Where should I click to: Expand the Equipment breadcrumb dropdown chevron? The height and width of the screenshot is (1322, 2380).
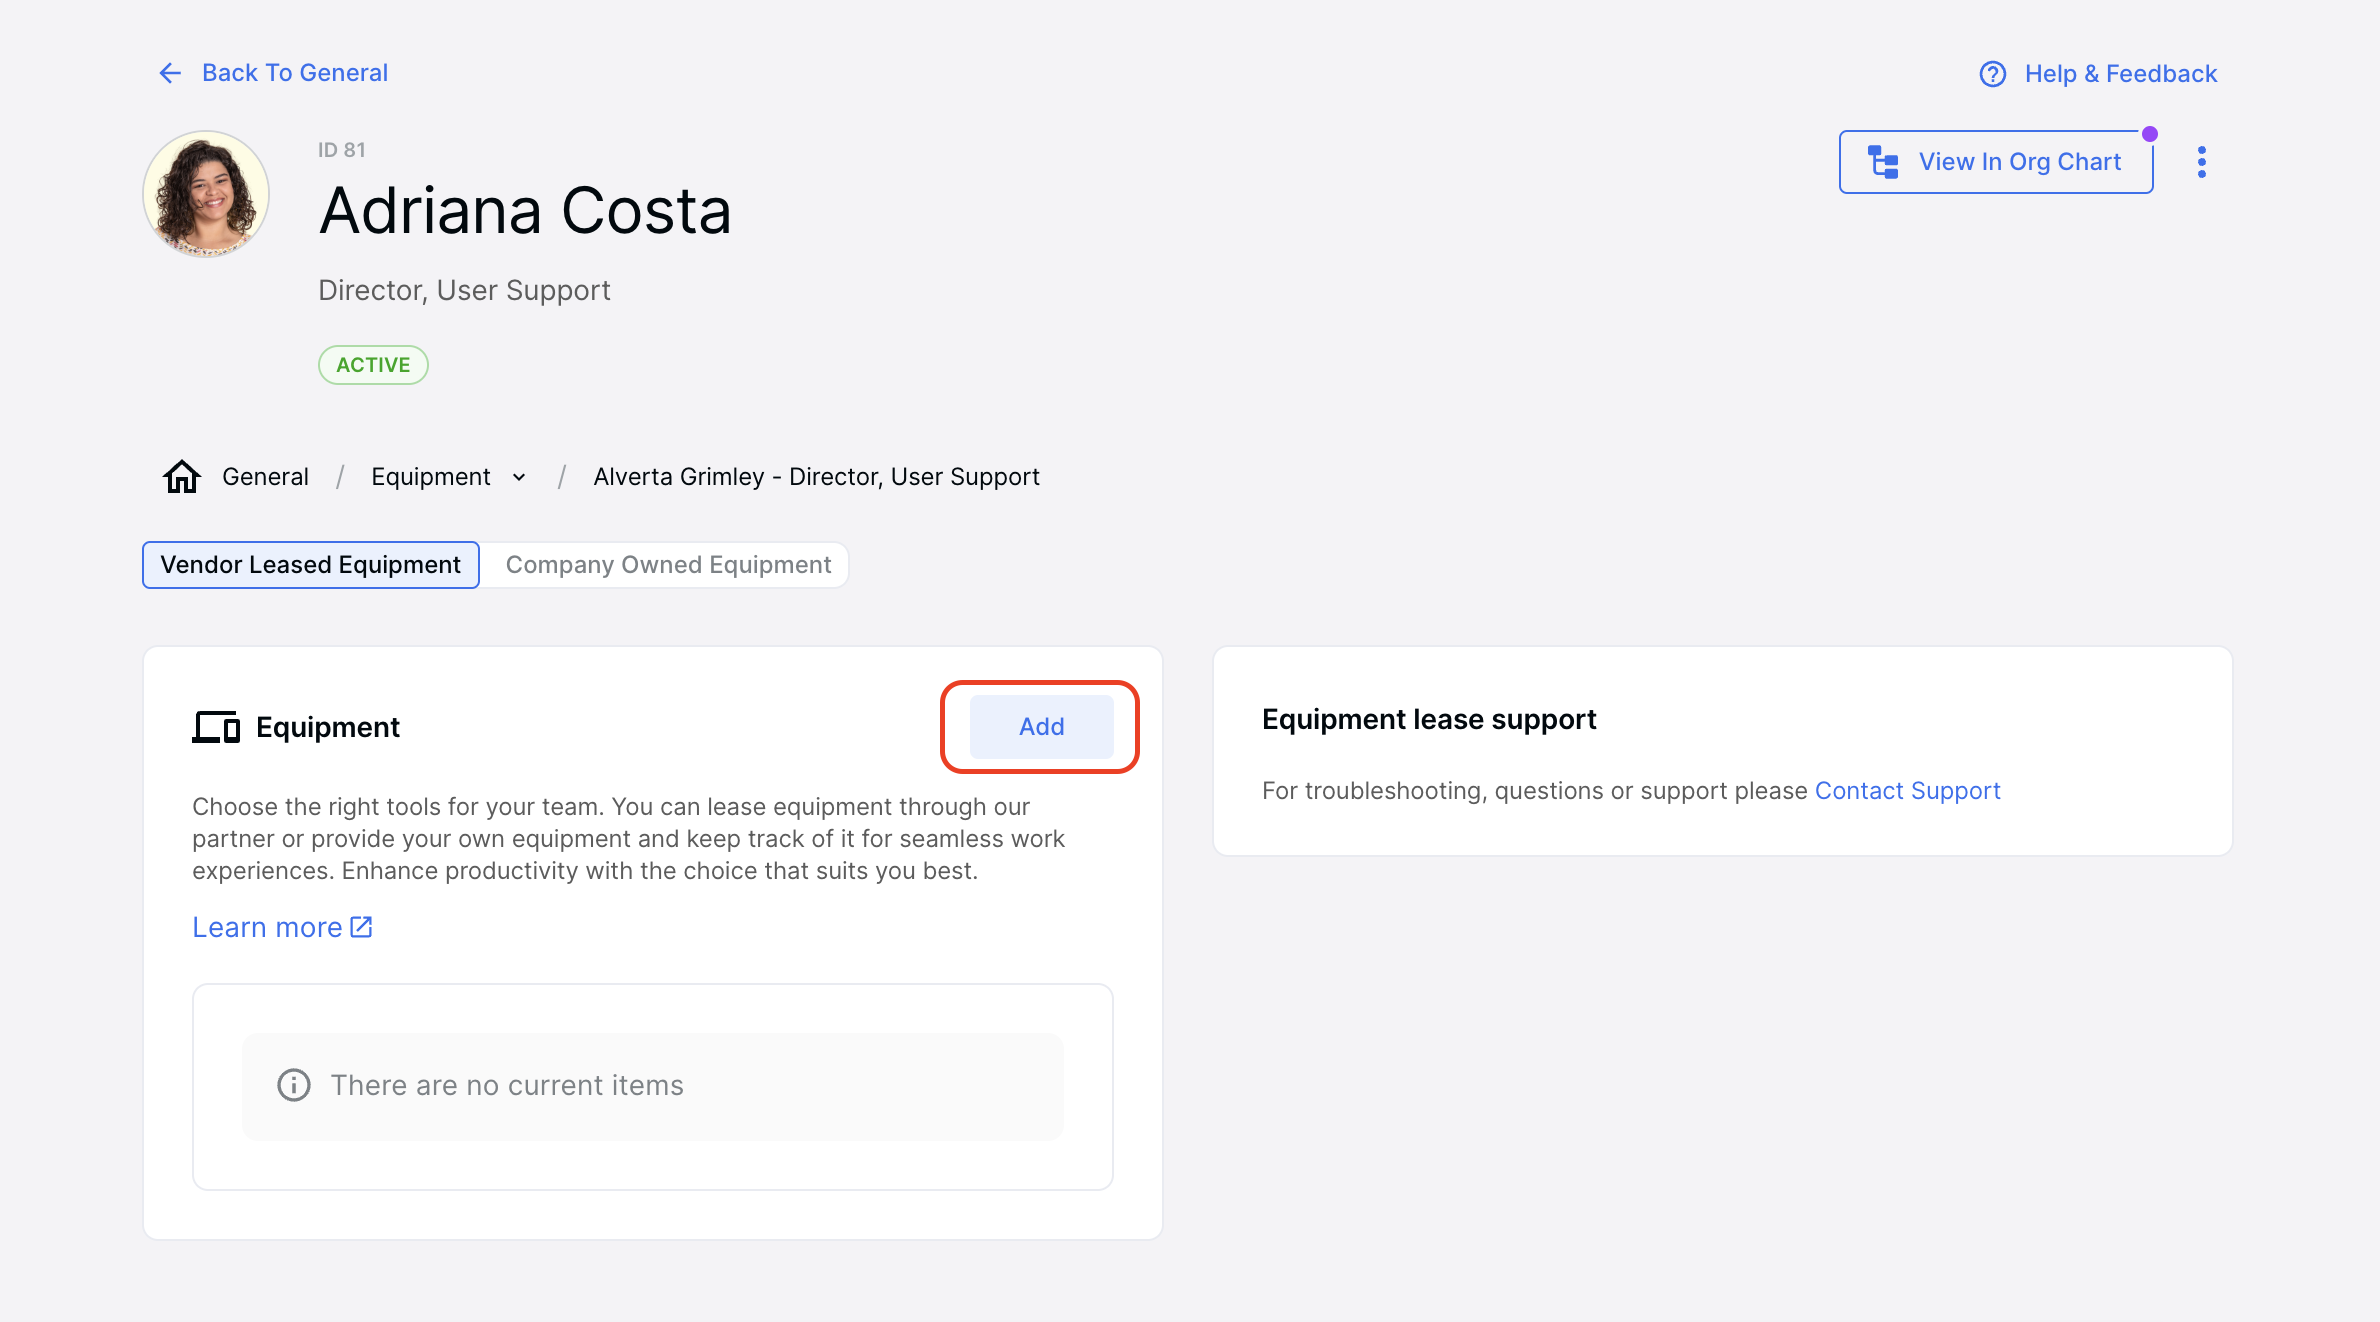tap(519, 477)
